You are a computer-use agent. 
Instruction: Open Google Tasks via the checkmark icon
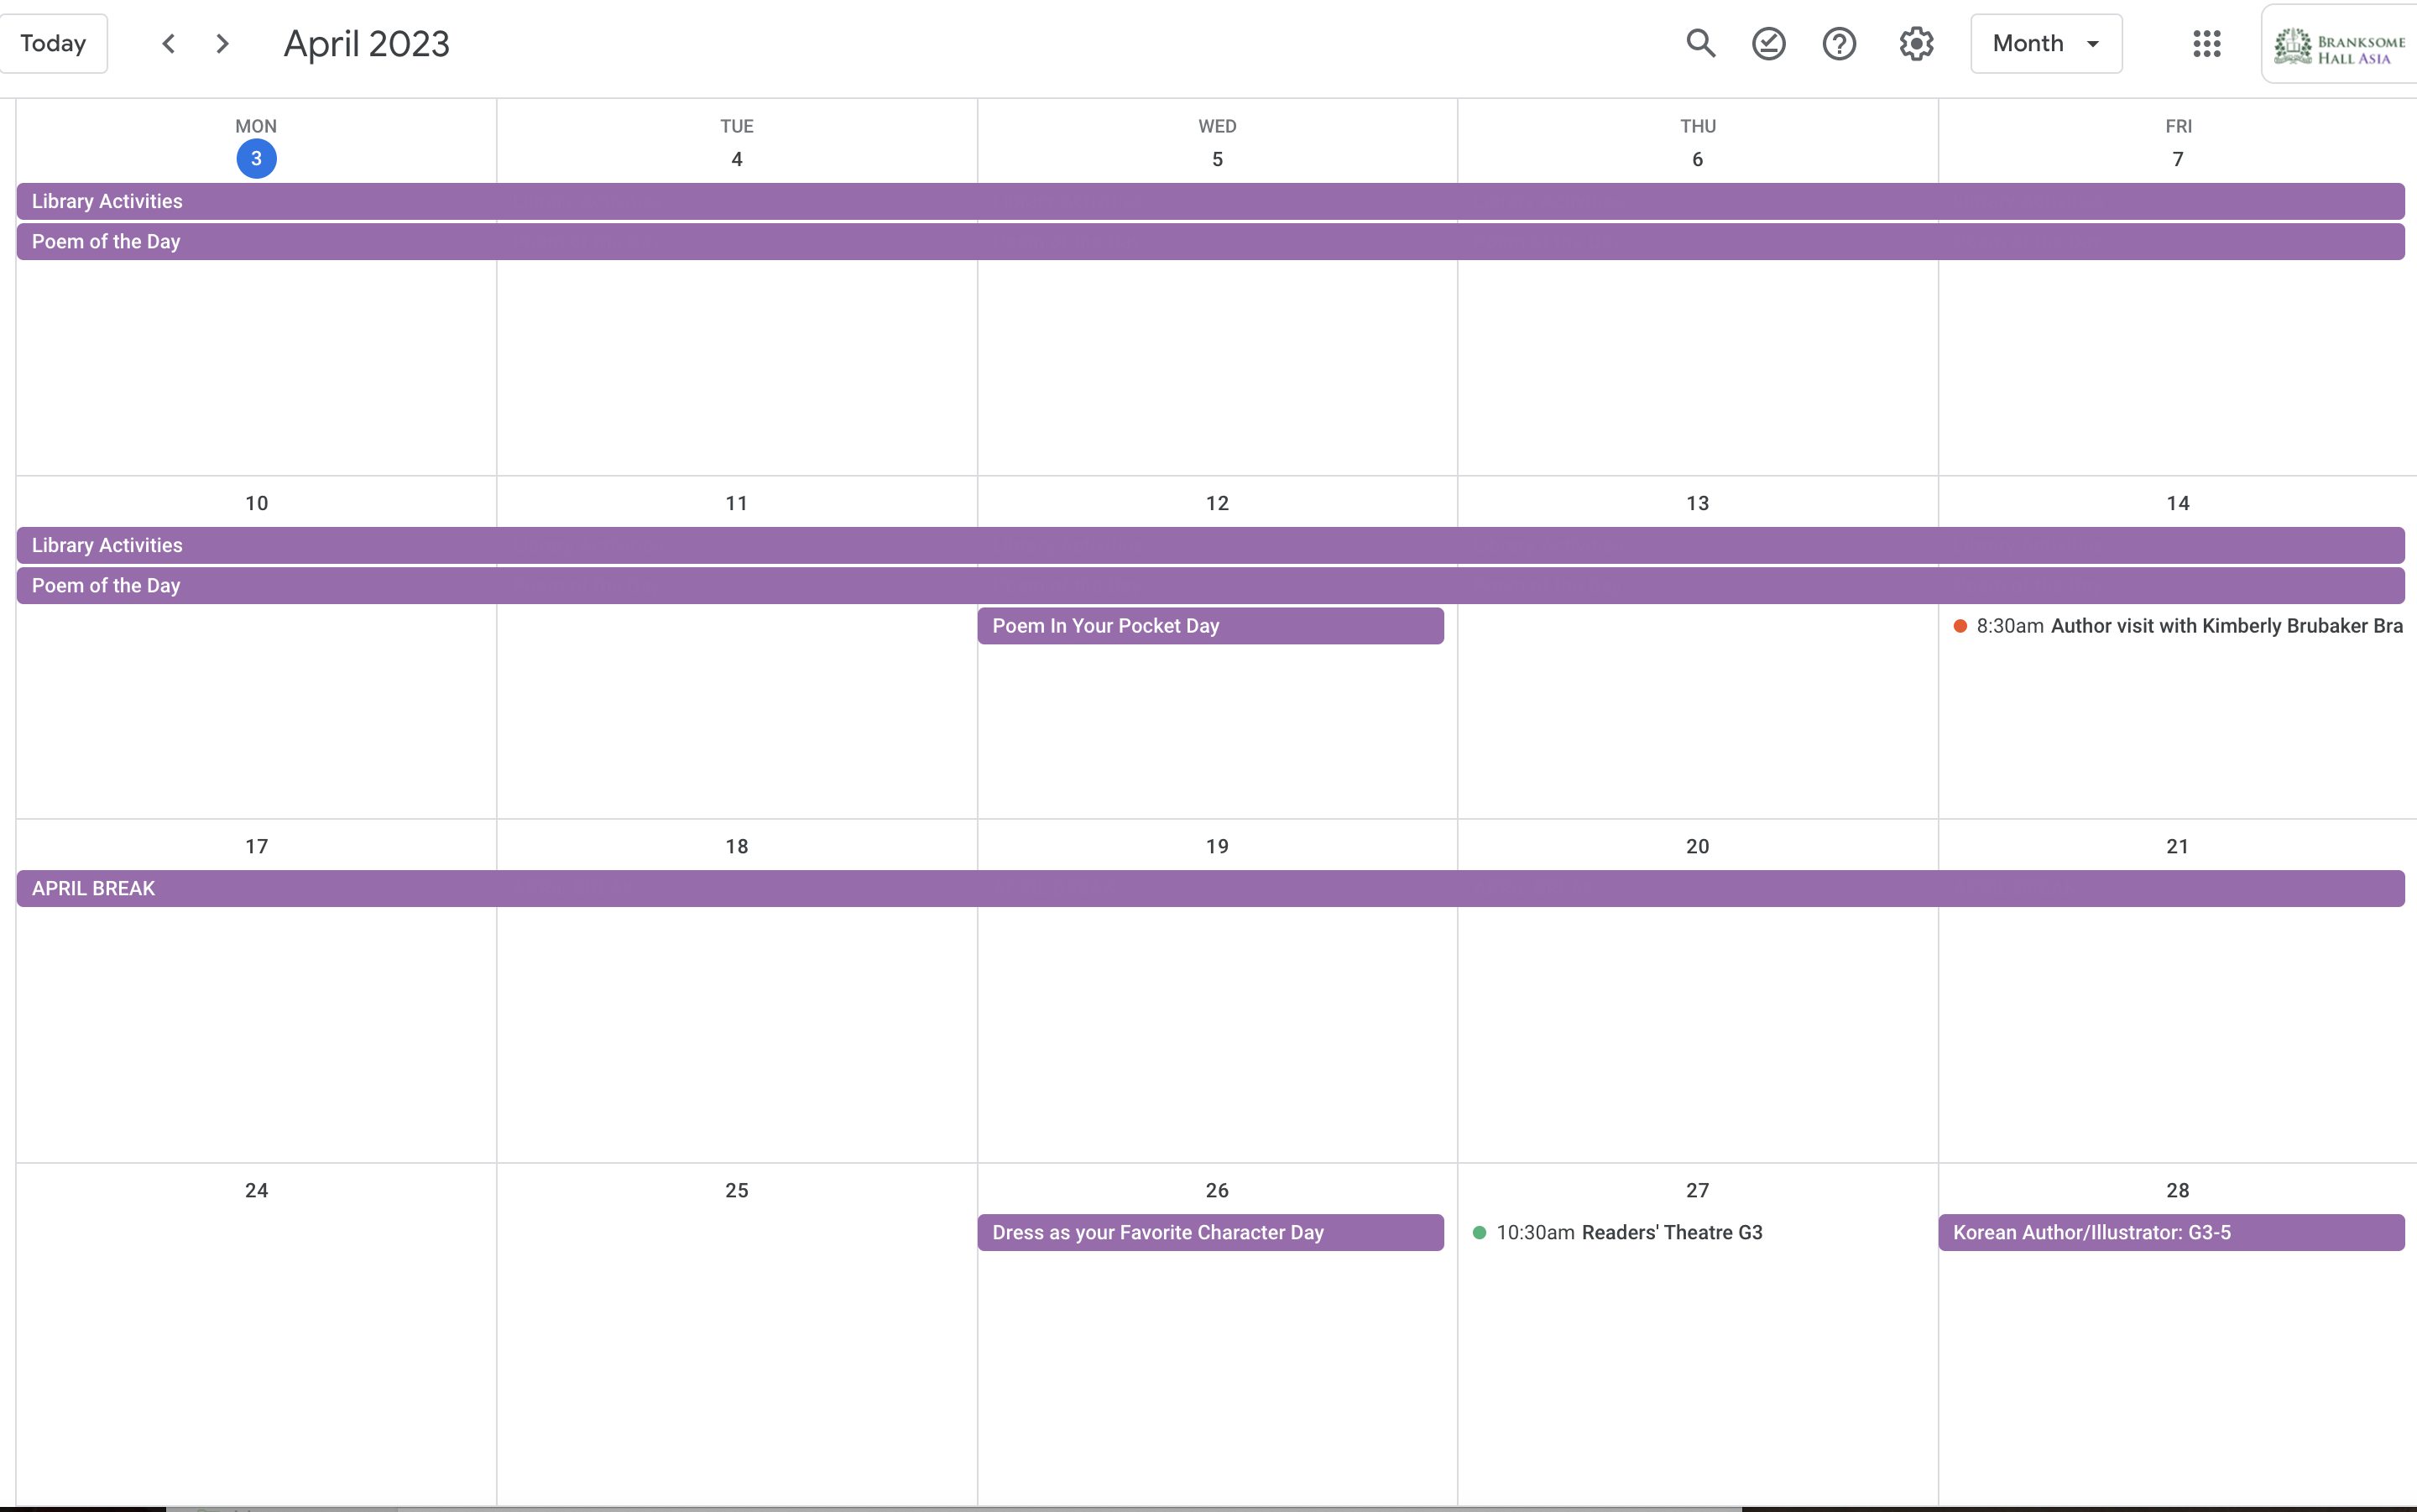[1768, 43]
